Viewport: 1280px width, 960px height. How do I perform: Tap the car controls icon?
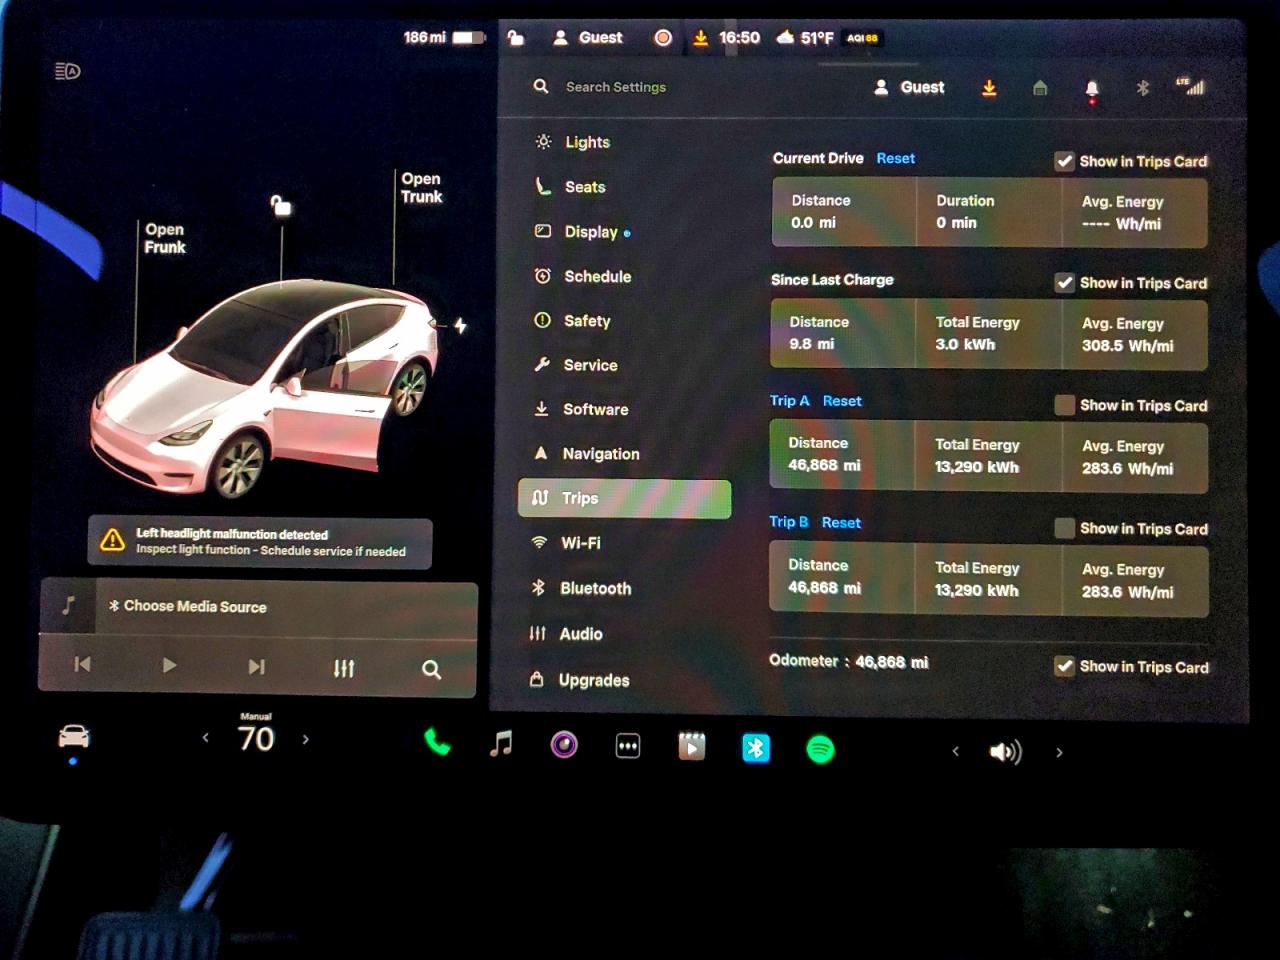point(74,738)
